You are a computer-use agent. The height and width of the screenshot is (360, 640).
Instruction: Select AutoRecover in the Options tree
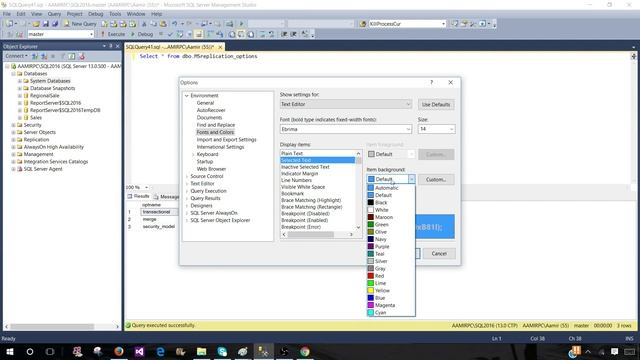pyautogui.click(x=211, y=110)
